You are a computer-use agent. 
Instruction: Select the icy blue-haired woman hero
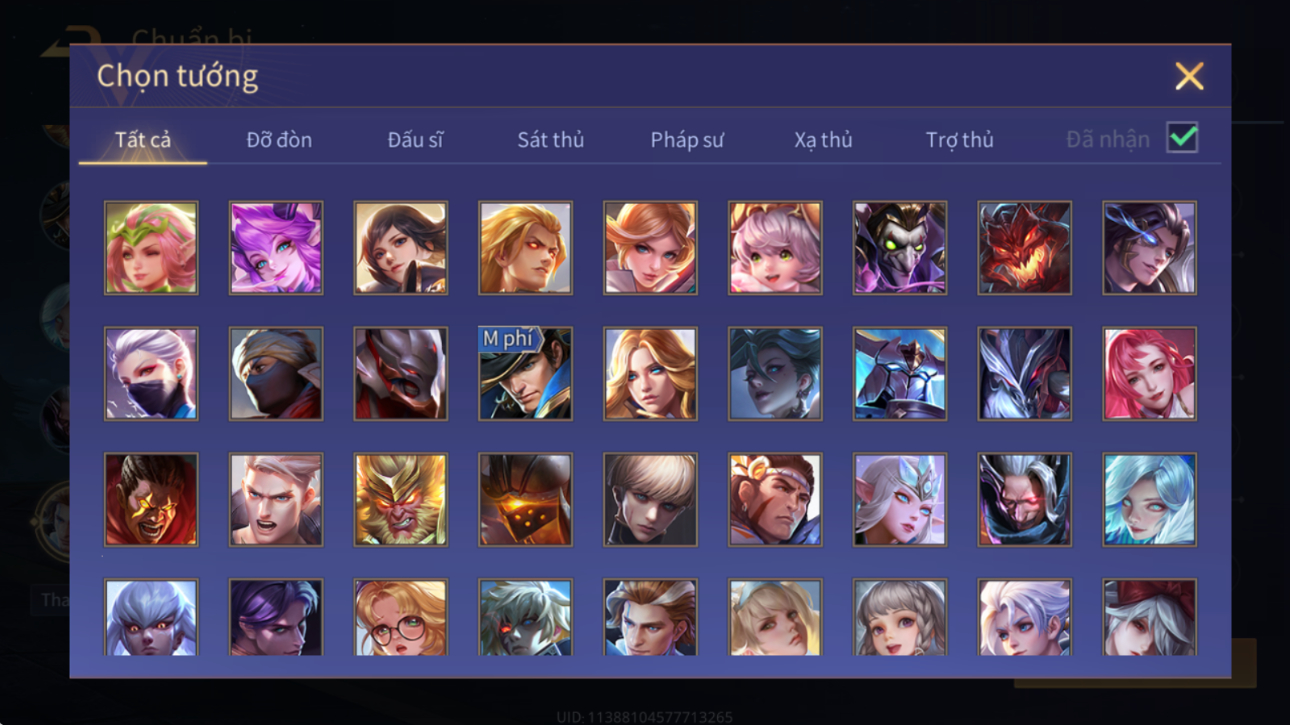point(1149,500)
